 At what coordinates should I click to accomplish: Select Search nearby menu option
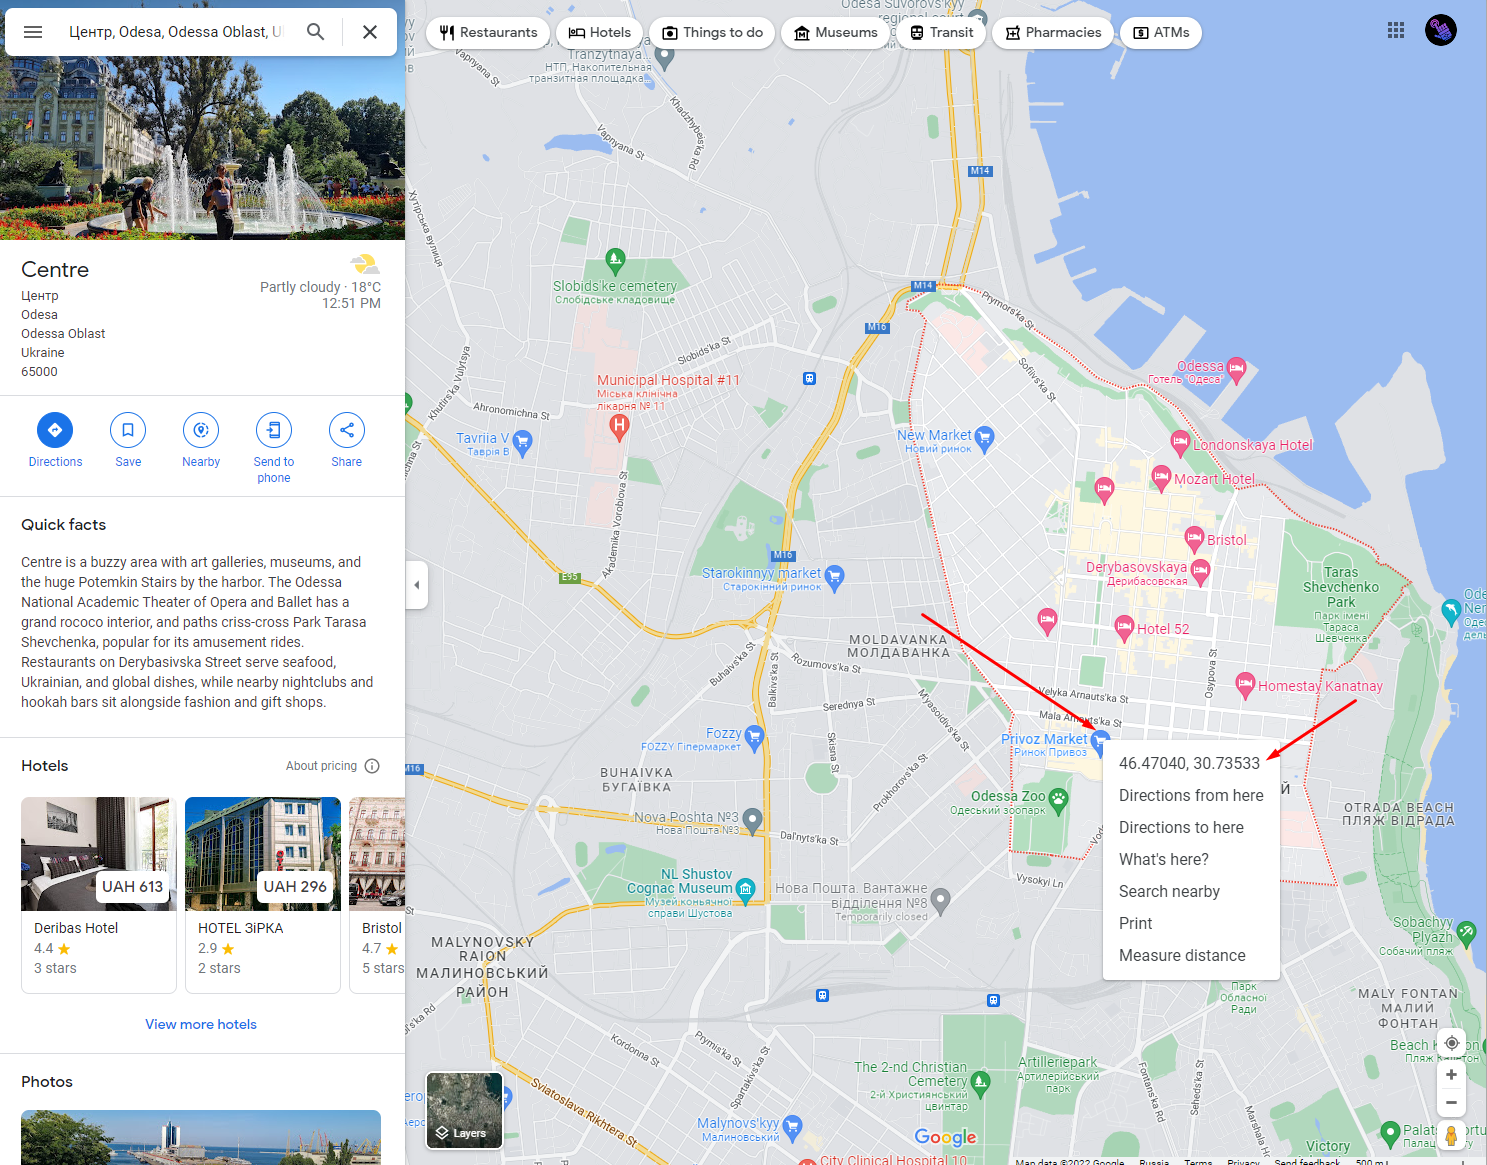pos(1191,891)
